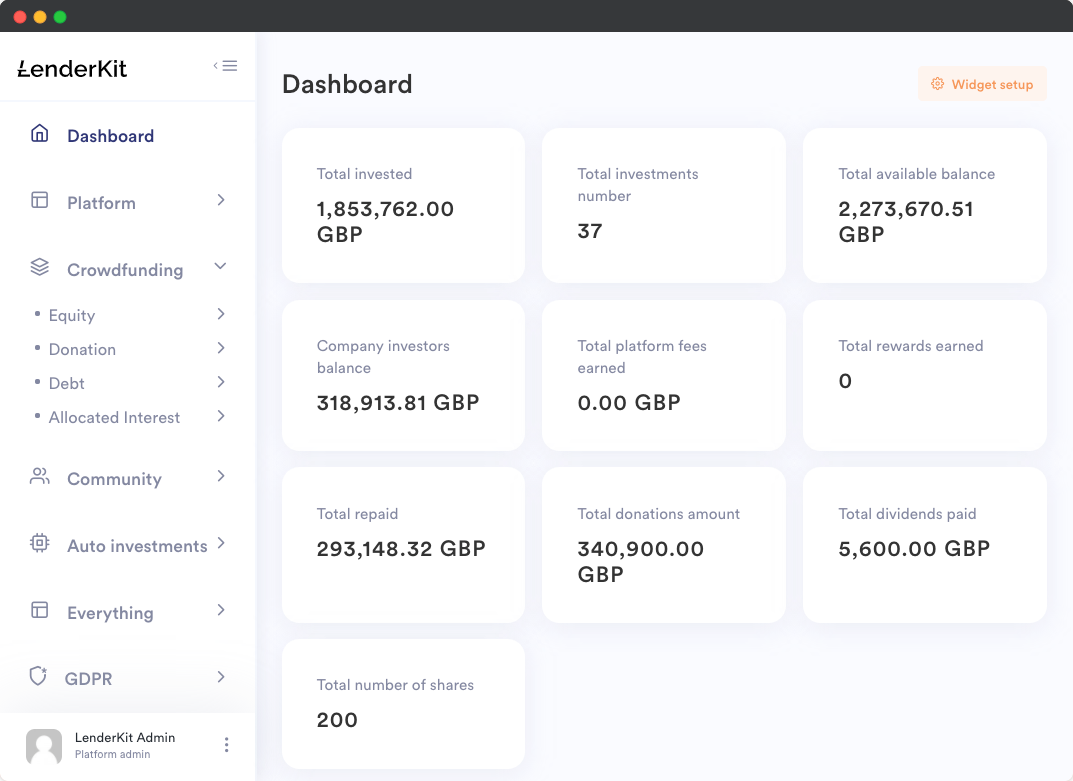
Task: Click the LenderKit Admin avatar
Action: pyautogui.click(x=44, y=746)
